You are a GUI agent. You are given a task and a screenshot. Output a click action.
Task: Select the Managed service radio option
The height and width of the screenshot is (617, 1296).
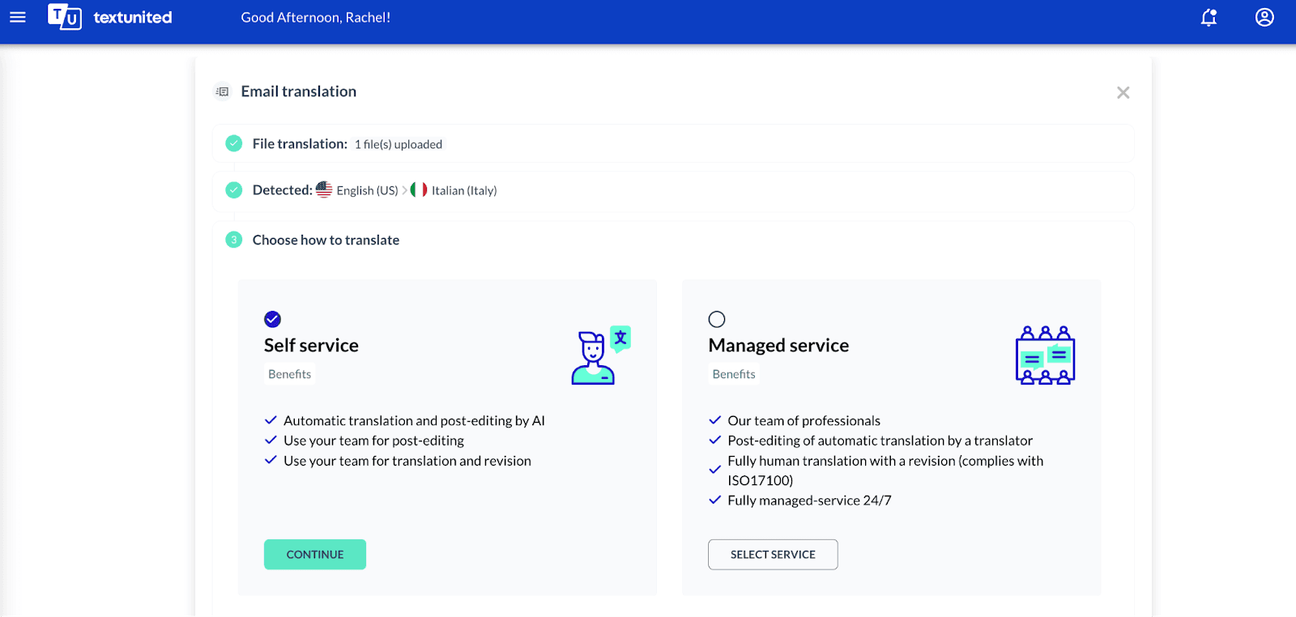pos(716,319)
